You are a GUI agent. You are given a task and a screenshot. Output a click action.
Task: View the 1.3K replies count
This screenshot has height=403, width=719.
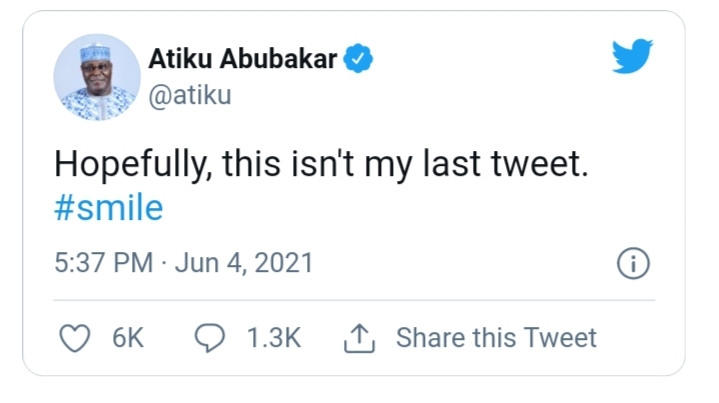point(273,338)
